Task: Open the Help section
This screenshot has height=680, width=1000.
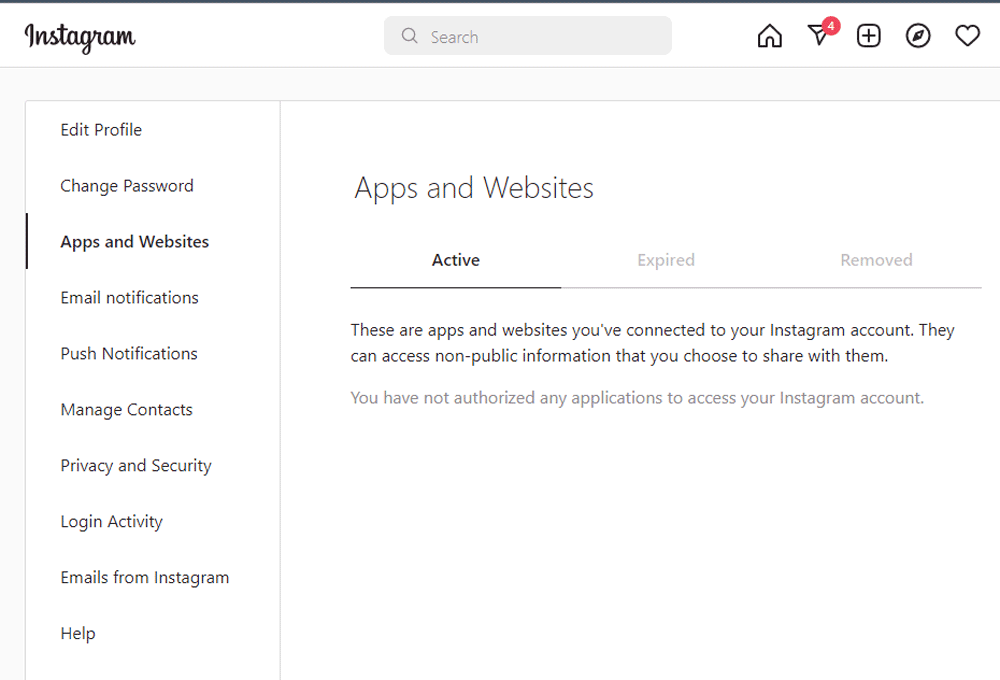Action: click(78, 633)
